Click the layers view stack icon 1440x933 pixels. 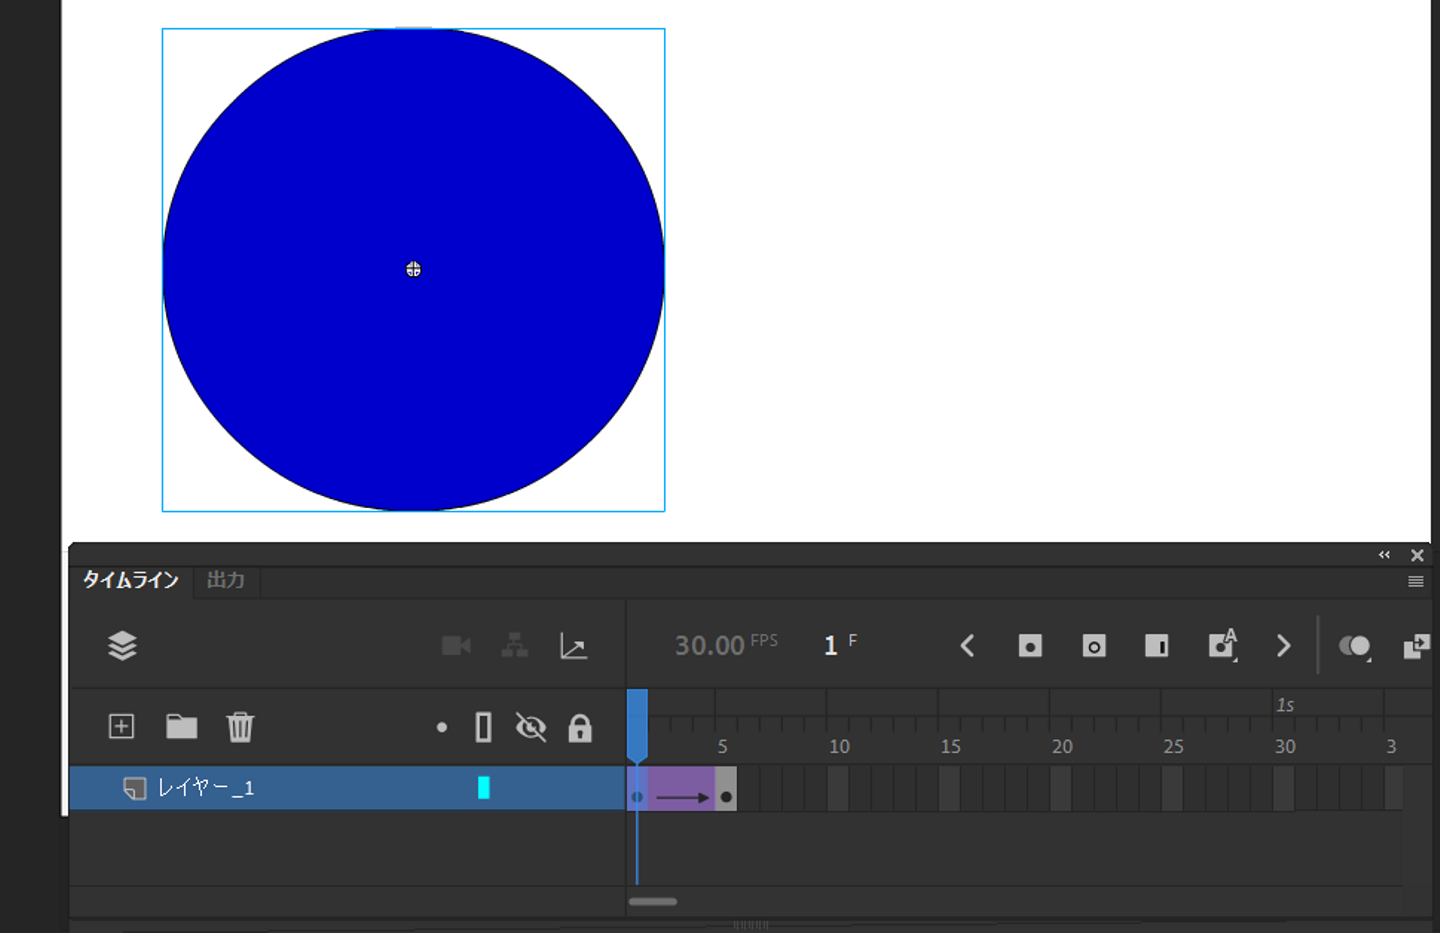point(122,646)
